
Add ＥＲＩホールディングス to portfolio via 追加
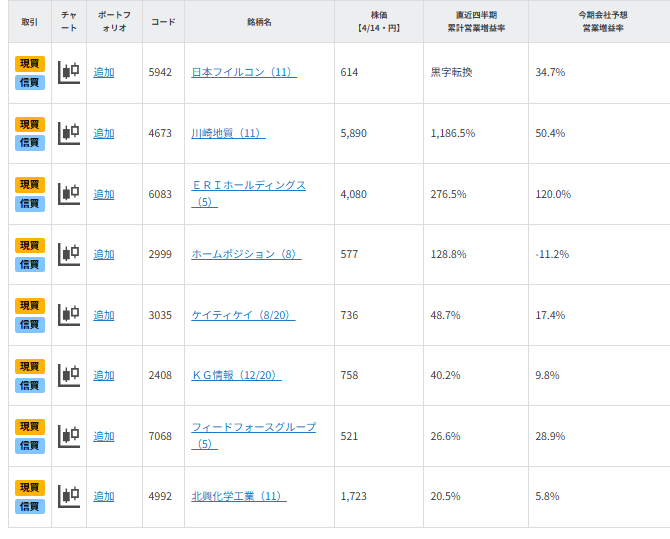(104, 194)
